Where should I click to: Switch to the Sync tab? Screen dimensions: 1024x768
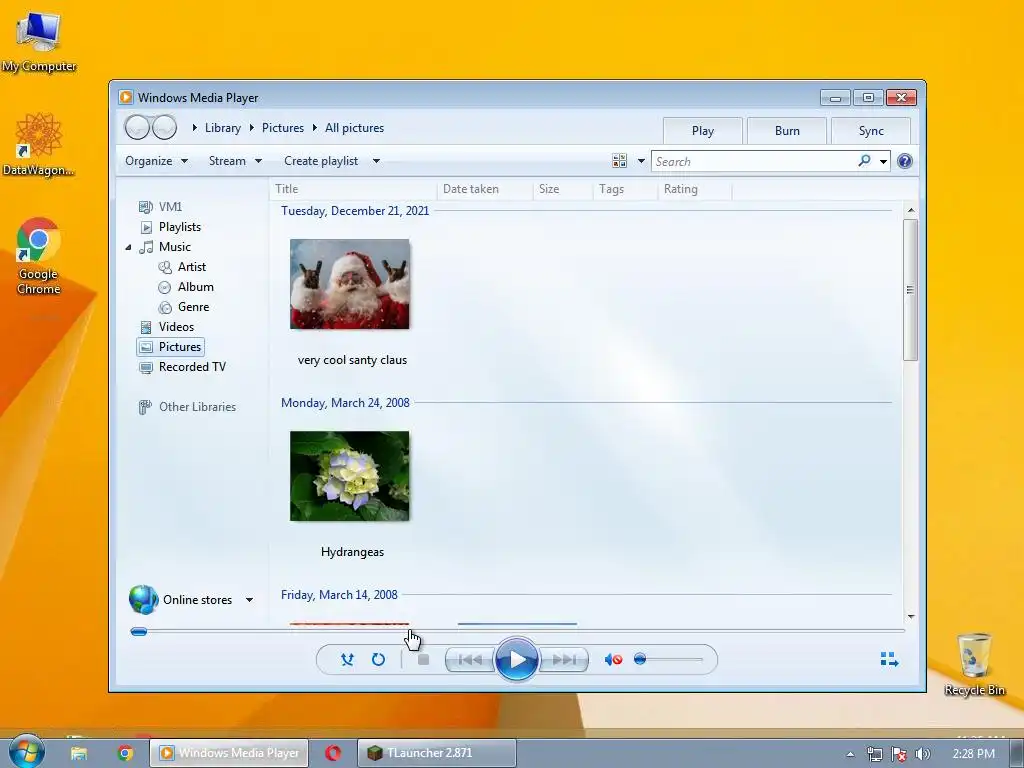pos(871,131)
